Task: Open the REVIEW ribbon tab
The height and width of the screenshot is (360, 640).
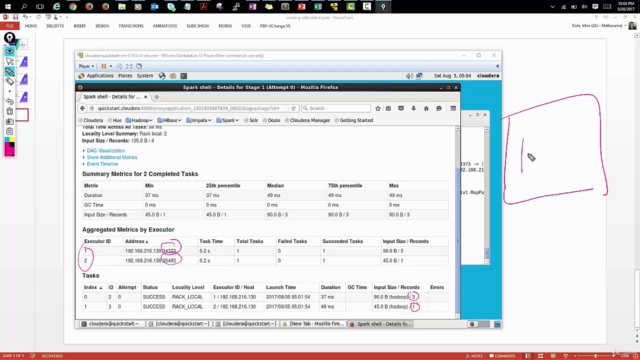Action: 225,26
